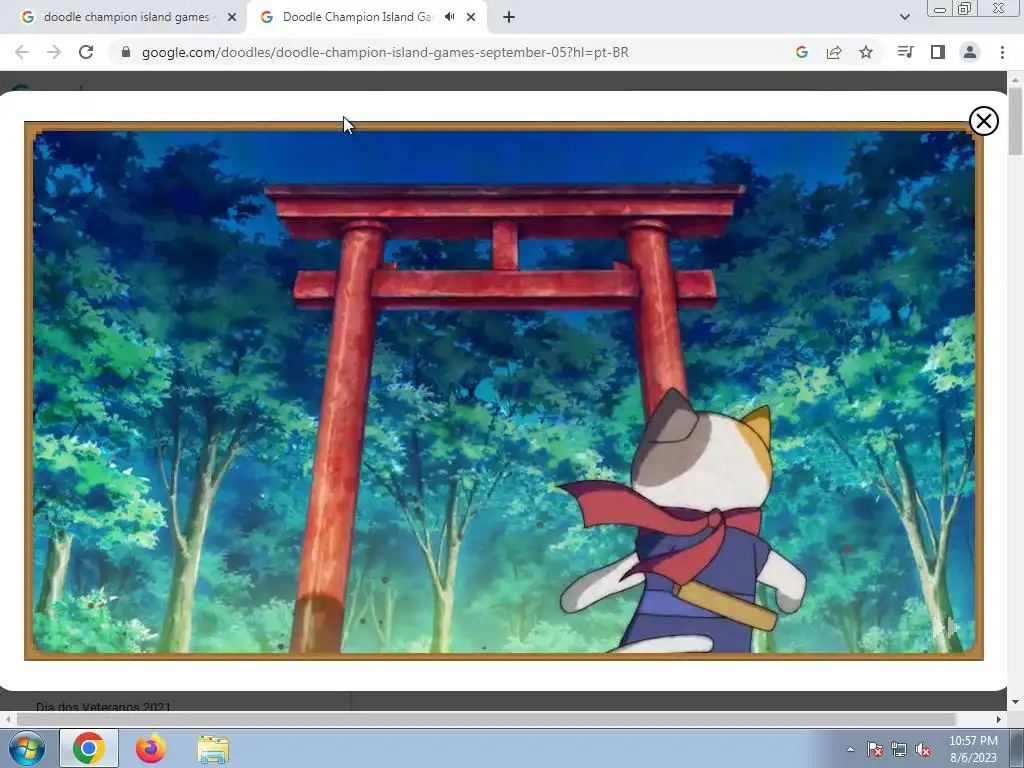Open the Windows Start menu
1024x768 pixels.
click(26, 748)
